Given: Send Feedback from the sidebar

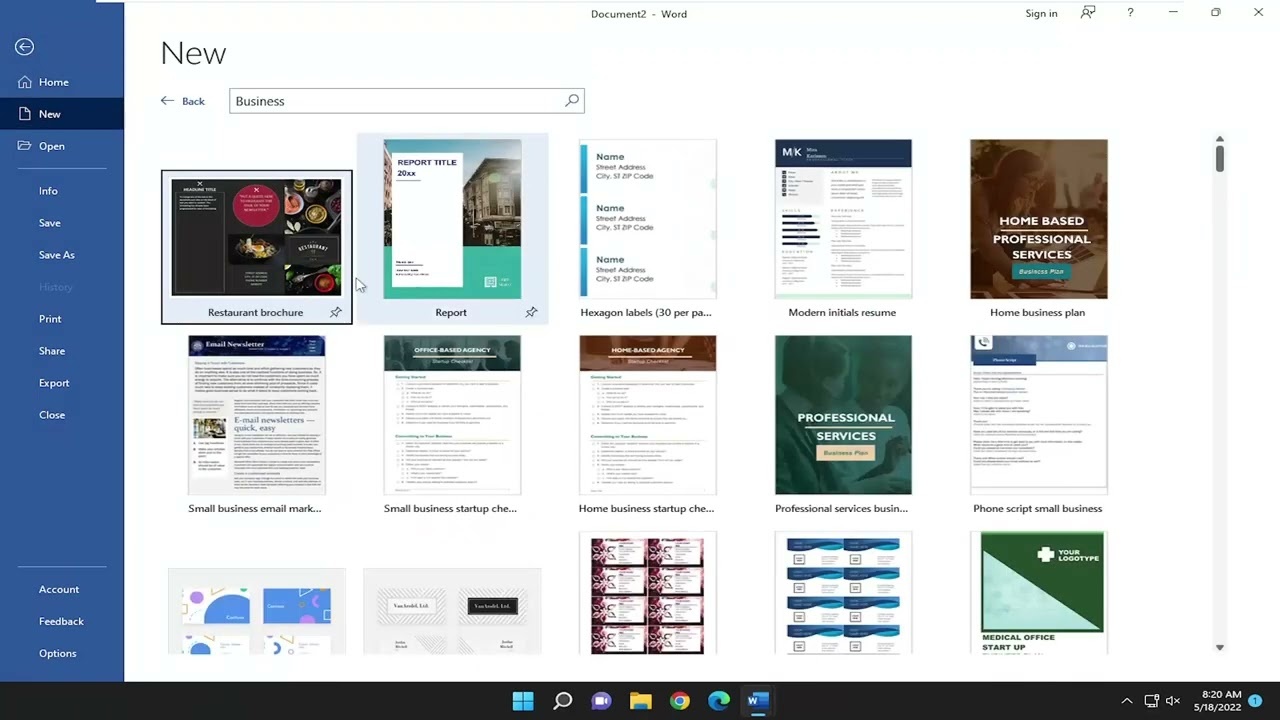Looking at the screenshot, I should tap(61, 621).
